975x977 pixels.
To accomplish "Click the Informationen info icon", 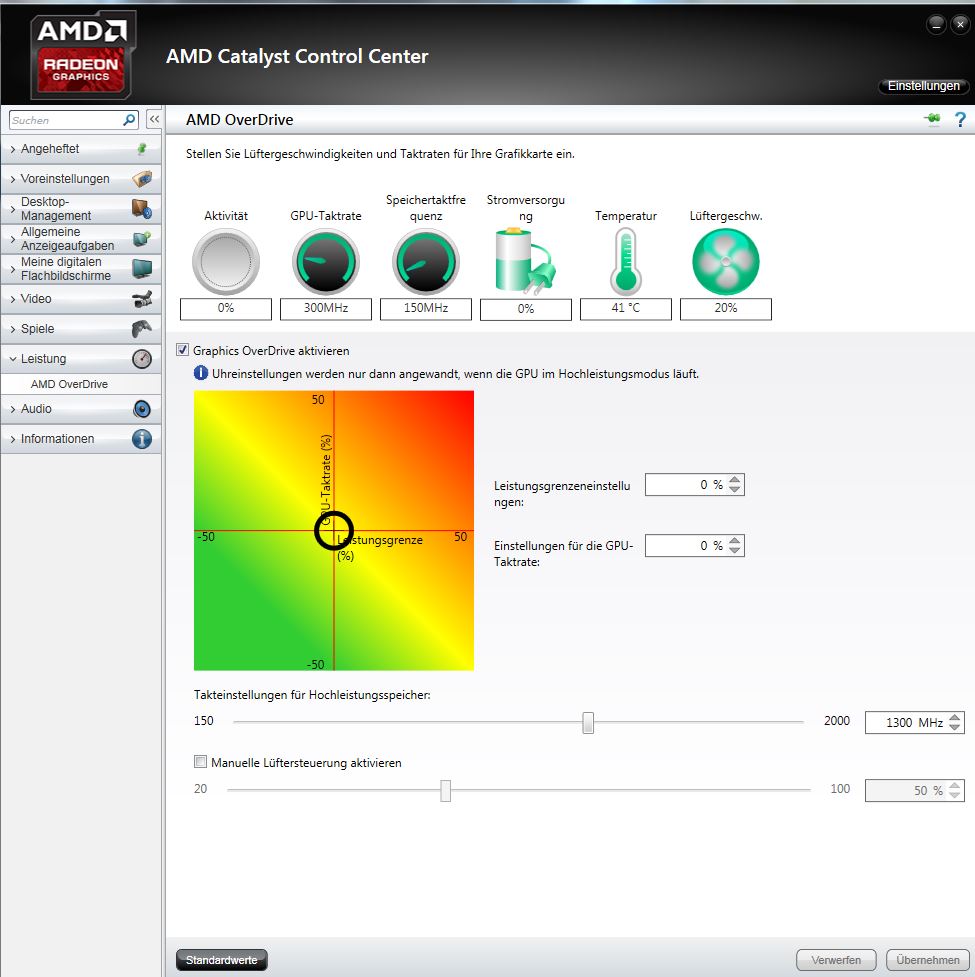I will [x=142, y=439].
